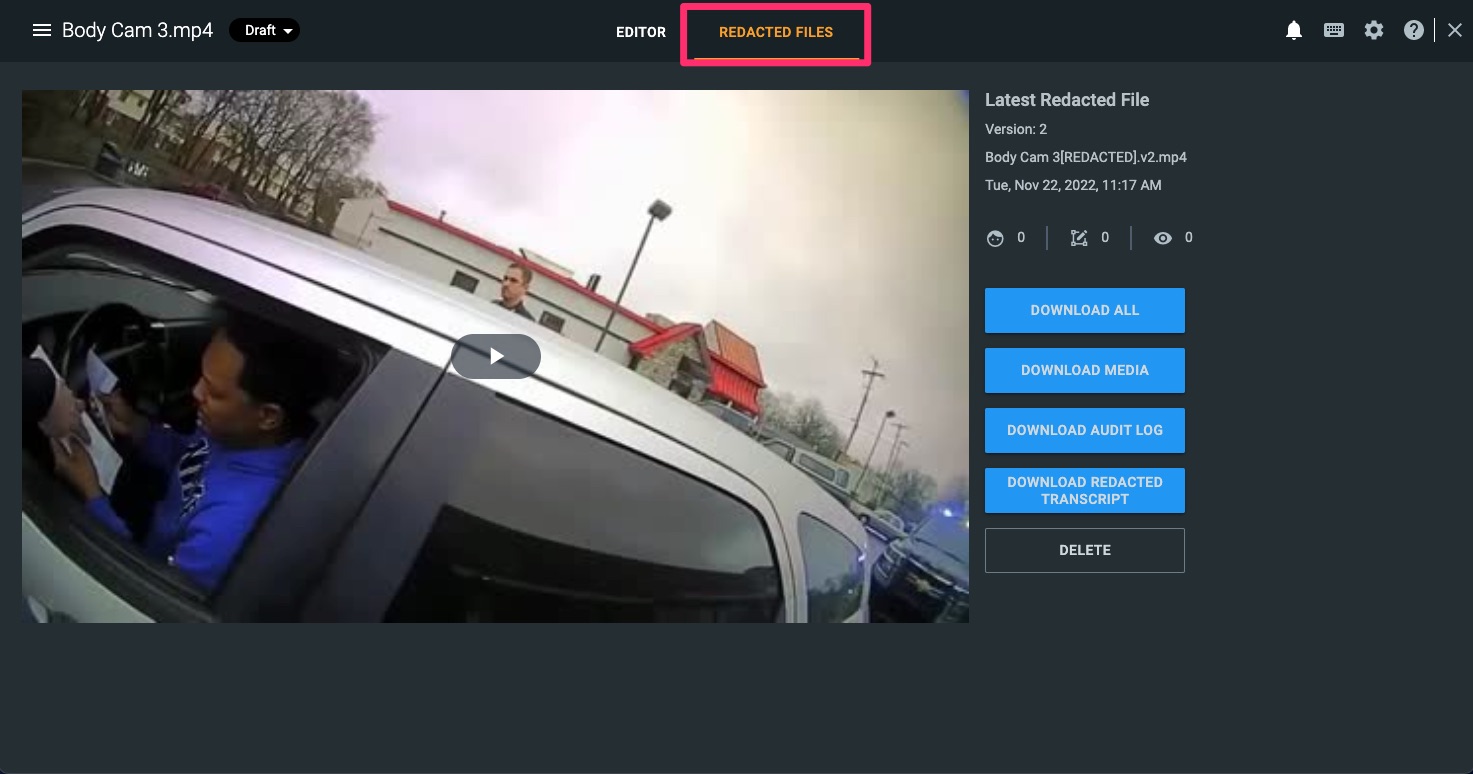The height and width of the screenshot is (774, 1473).
Task: Select the filename Body Cam 3[REDACTED].v2.mp4
Action: (x=1086, y=157)
